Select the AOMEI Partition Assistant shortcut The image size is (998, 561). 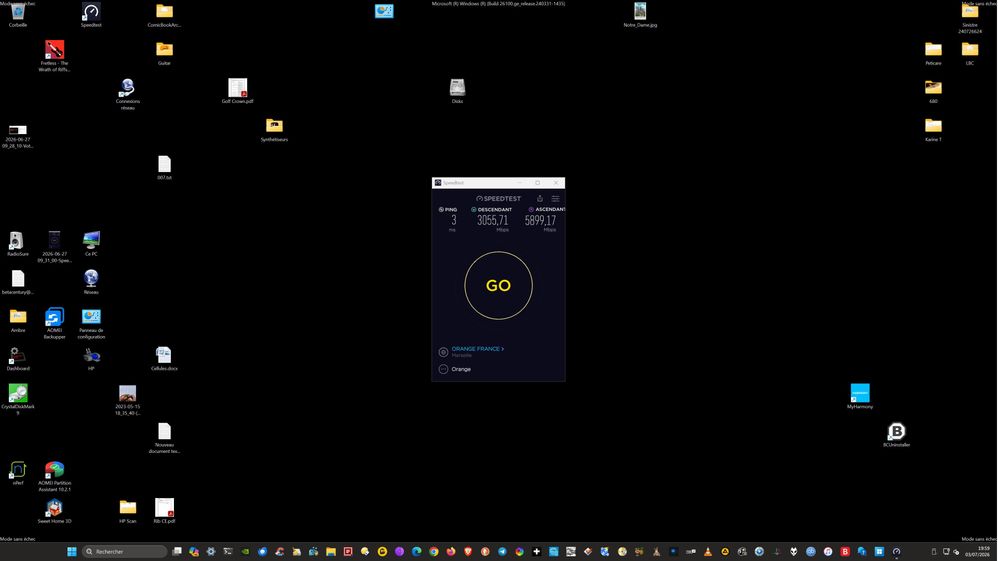54,476
